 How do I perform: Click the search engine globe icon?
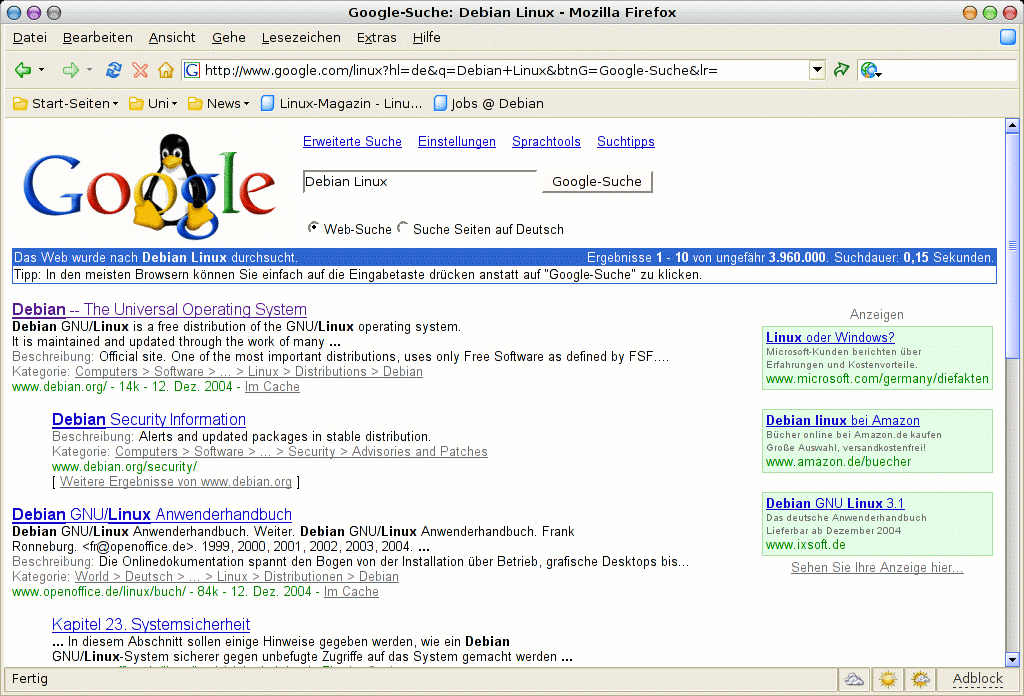click(x=868, y=70)
